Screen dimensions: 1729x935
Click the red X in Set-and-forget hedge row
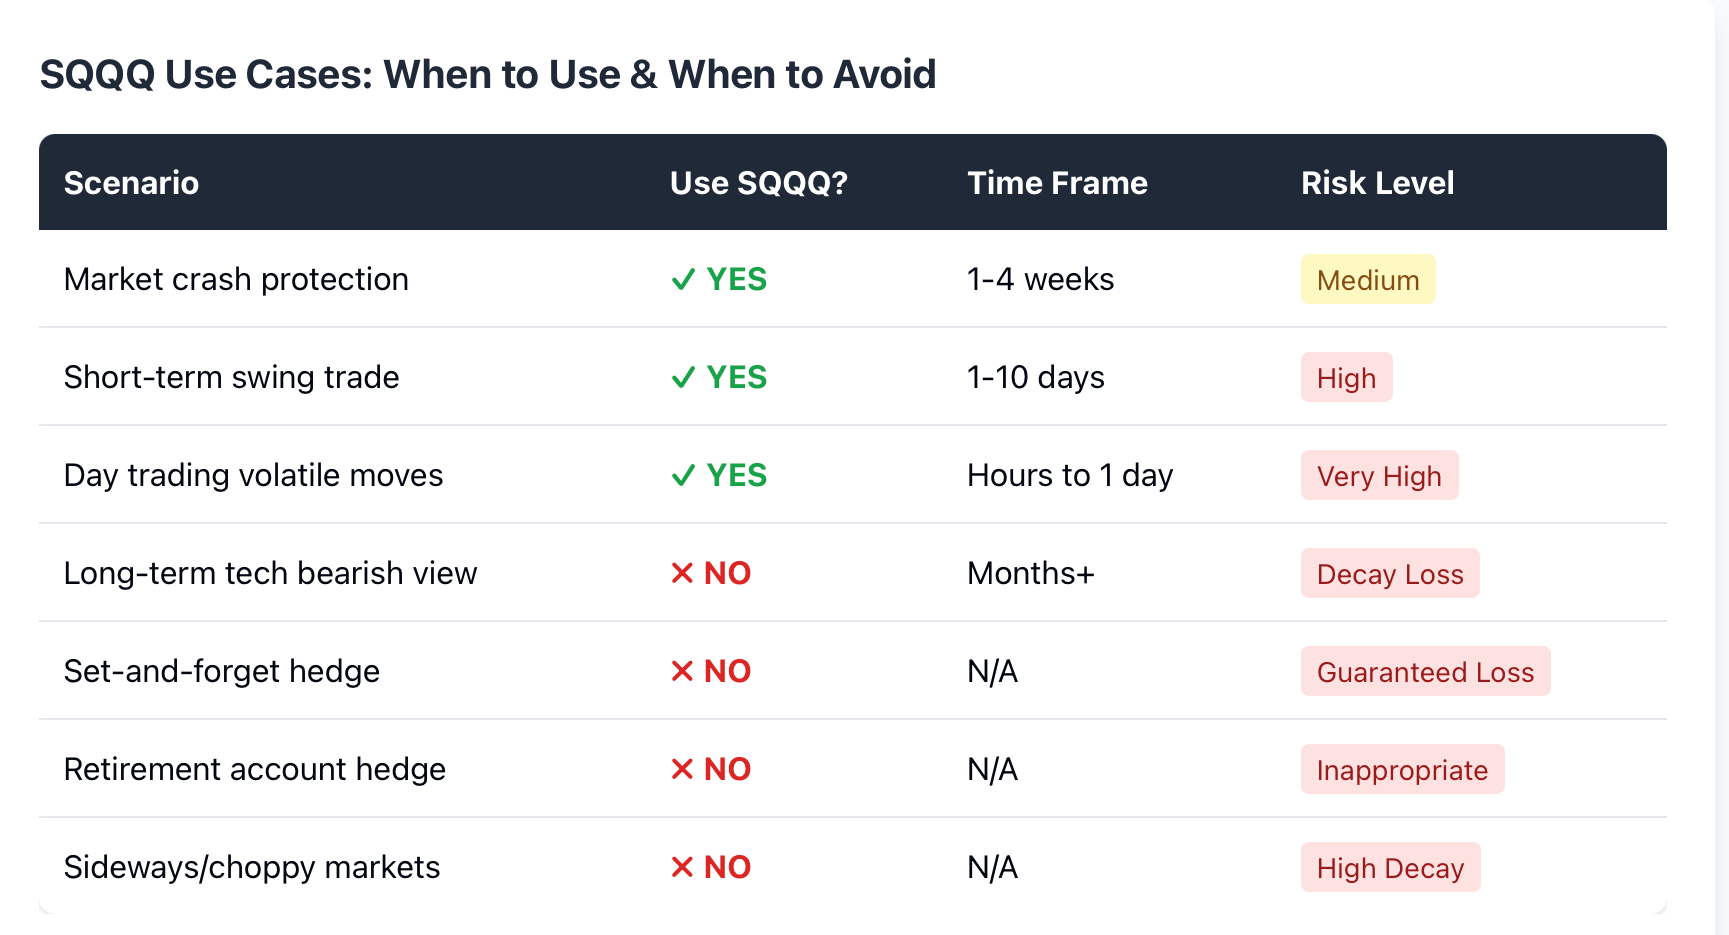[682, 671]
